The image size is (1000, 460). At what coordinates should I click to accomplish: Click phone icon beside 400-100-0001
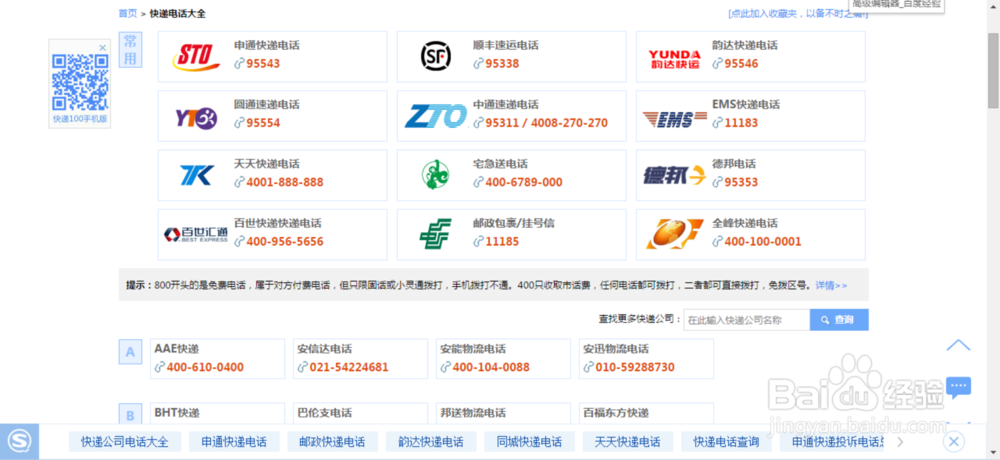(717, 242)
